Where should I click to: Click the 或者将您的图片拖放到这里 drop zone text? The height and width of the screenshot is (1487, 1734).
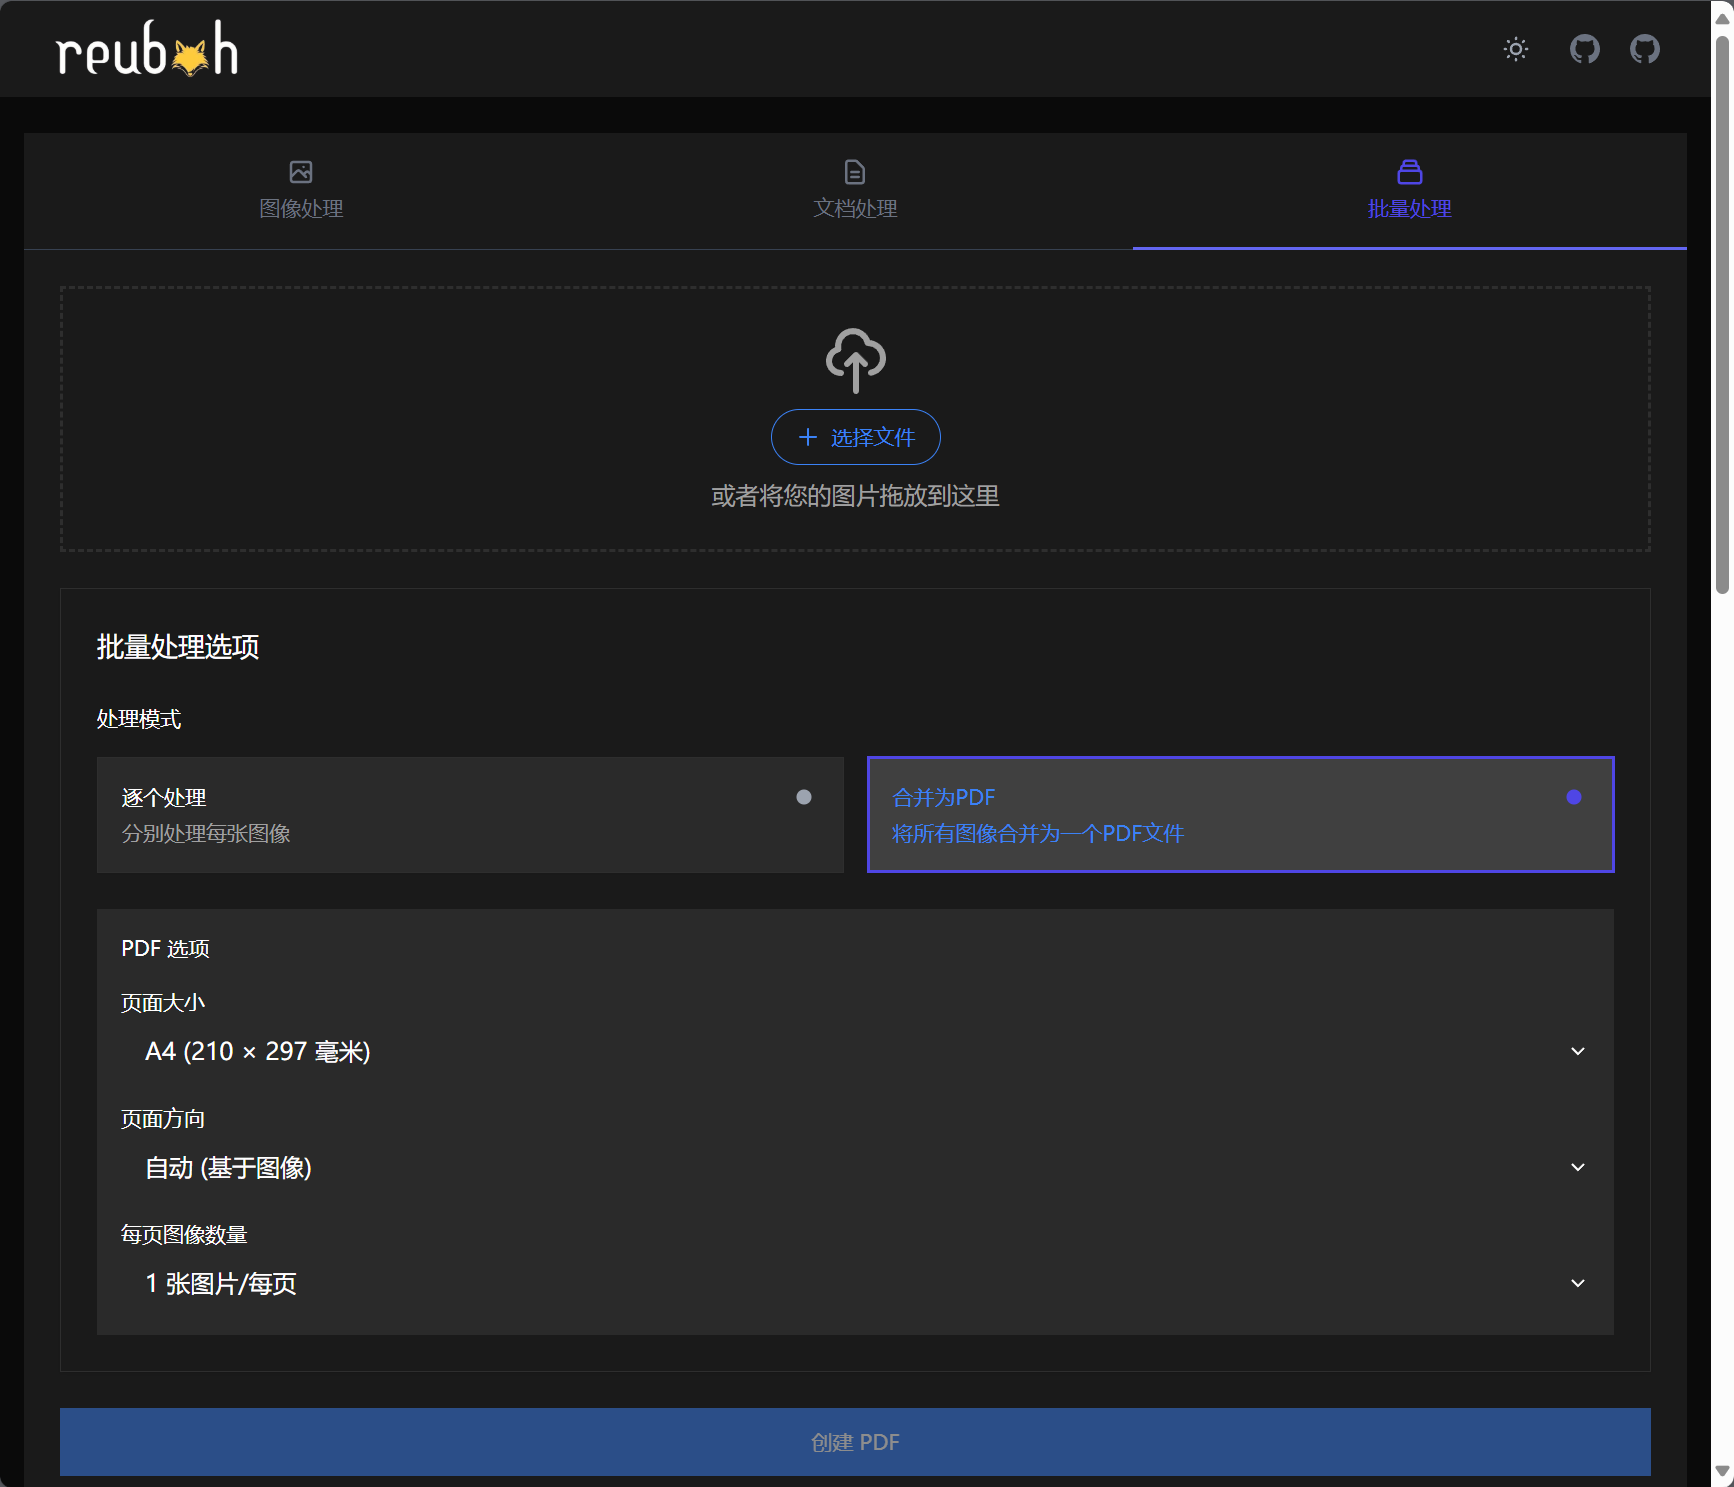pos(855,496)
